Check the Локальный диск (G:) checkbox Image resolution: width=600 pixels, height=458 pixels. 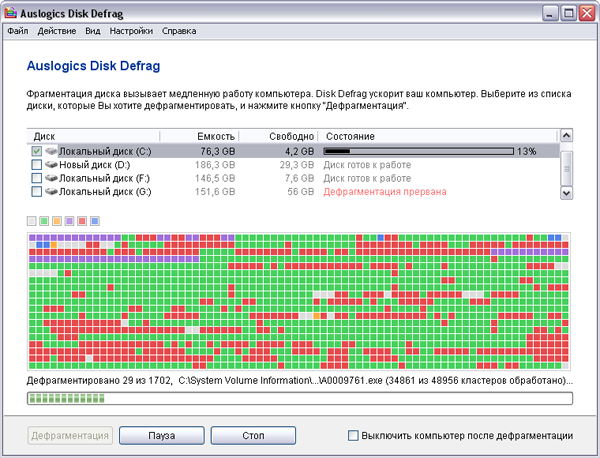[36, 191]
